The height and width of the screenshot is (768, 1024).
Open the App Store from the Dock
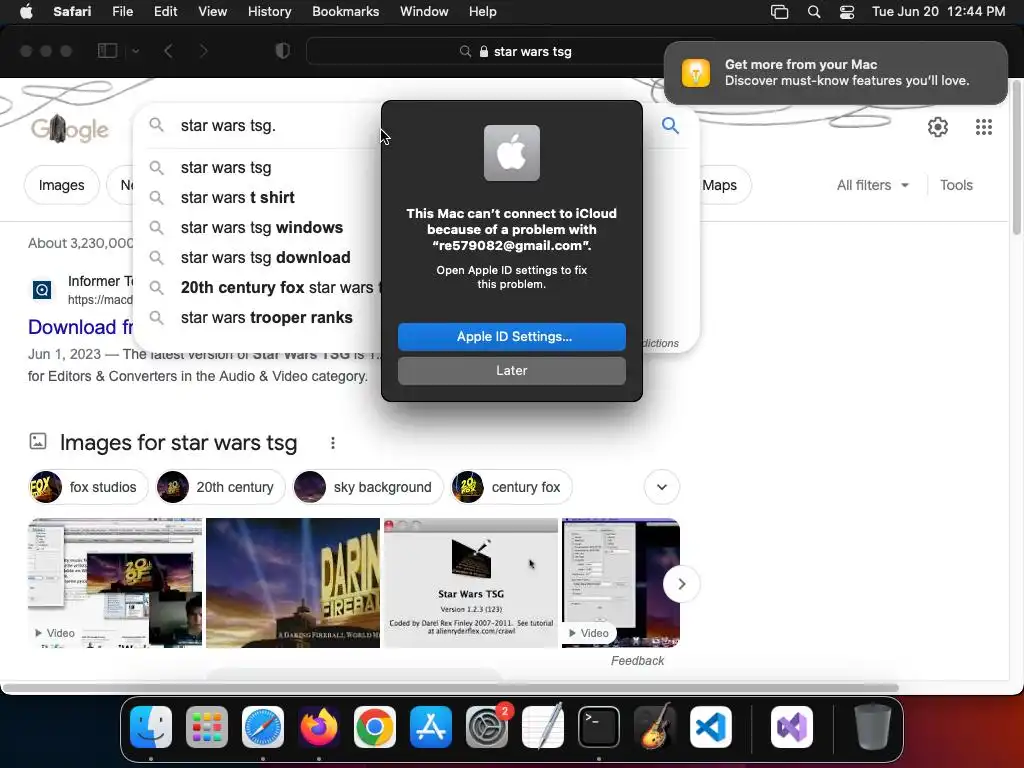click(x=430, y=727)
